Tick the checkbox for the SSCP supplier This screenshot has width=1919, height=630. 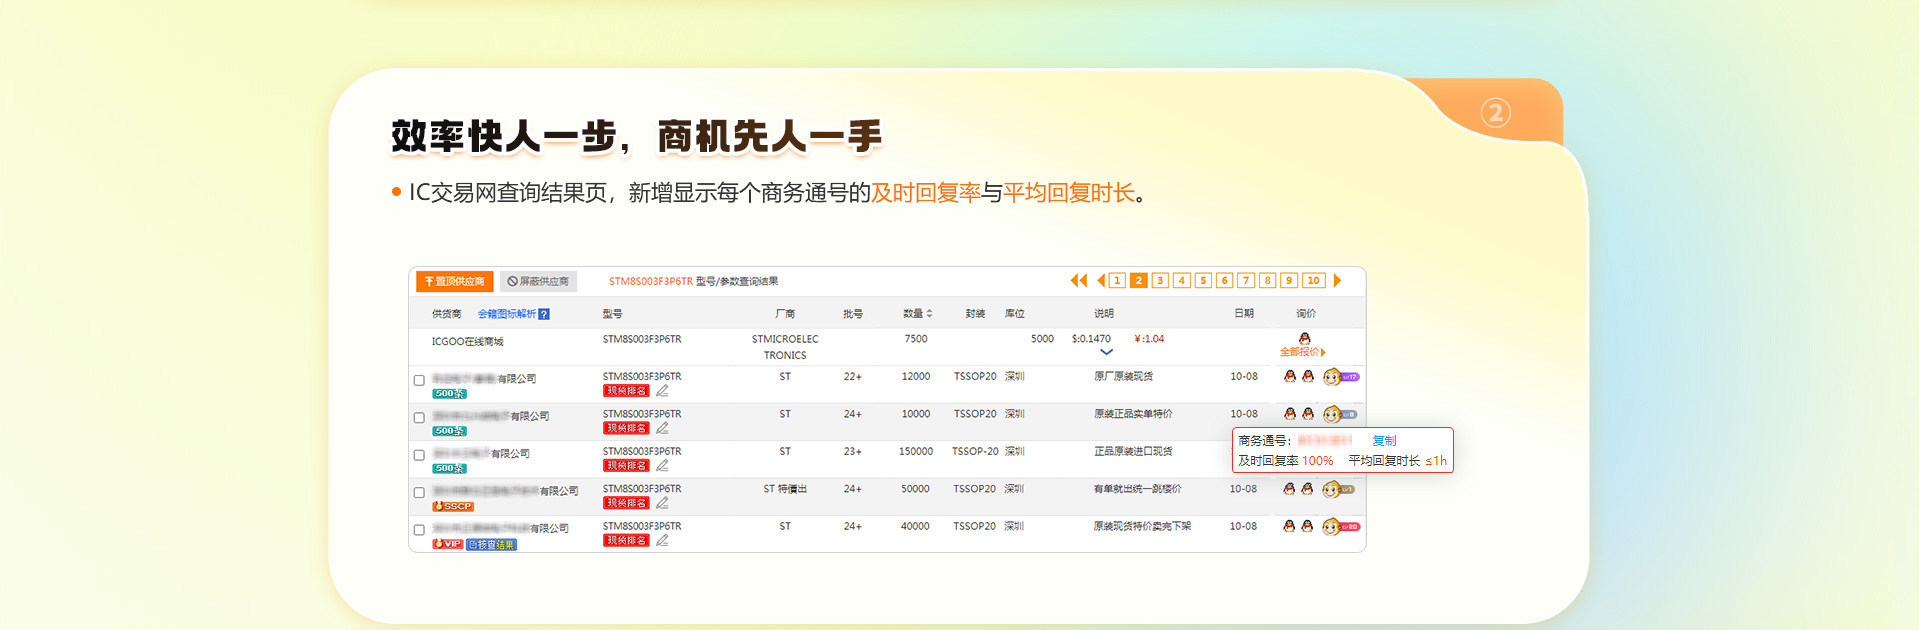pyautogui.click(x=419, y=492)
